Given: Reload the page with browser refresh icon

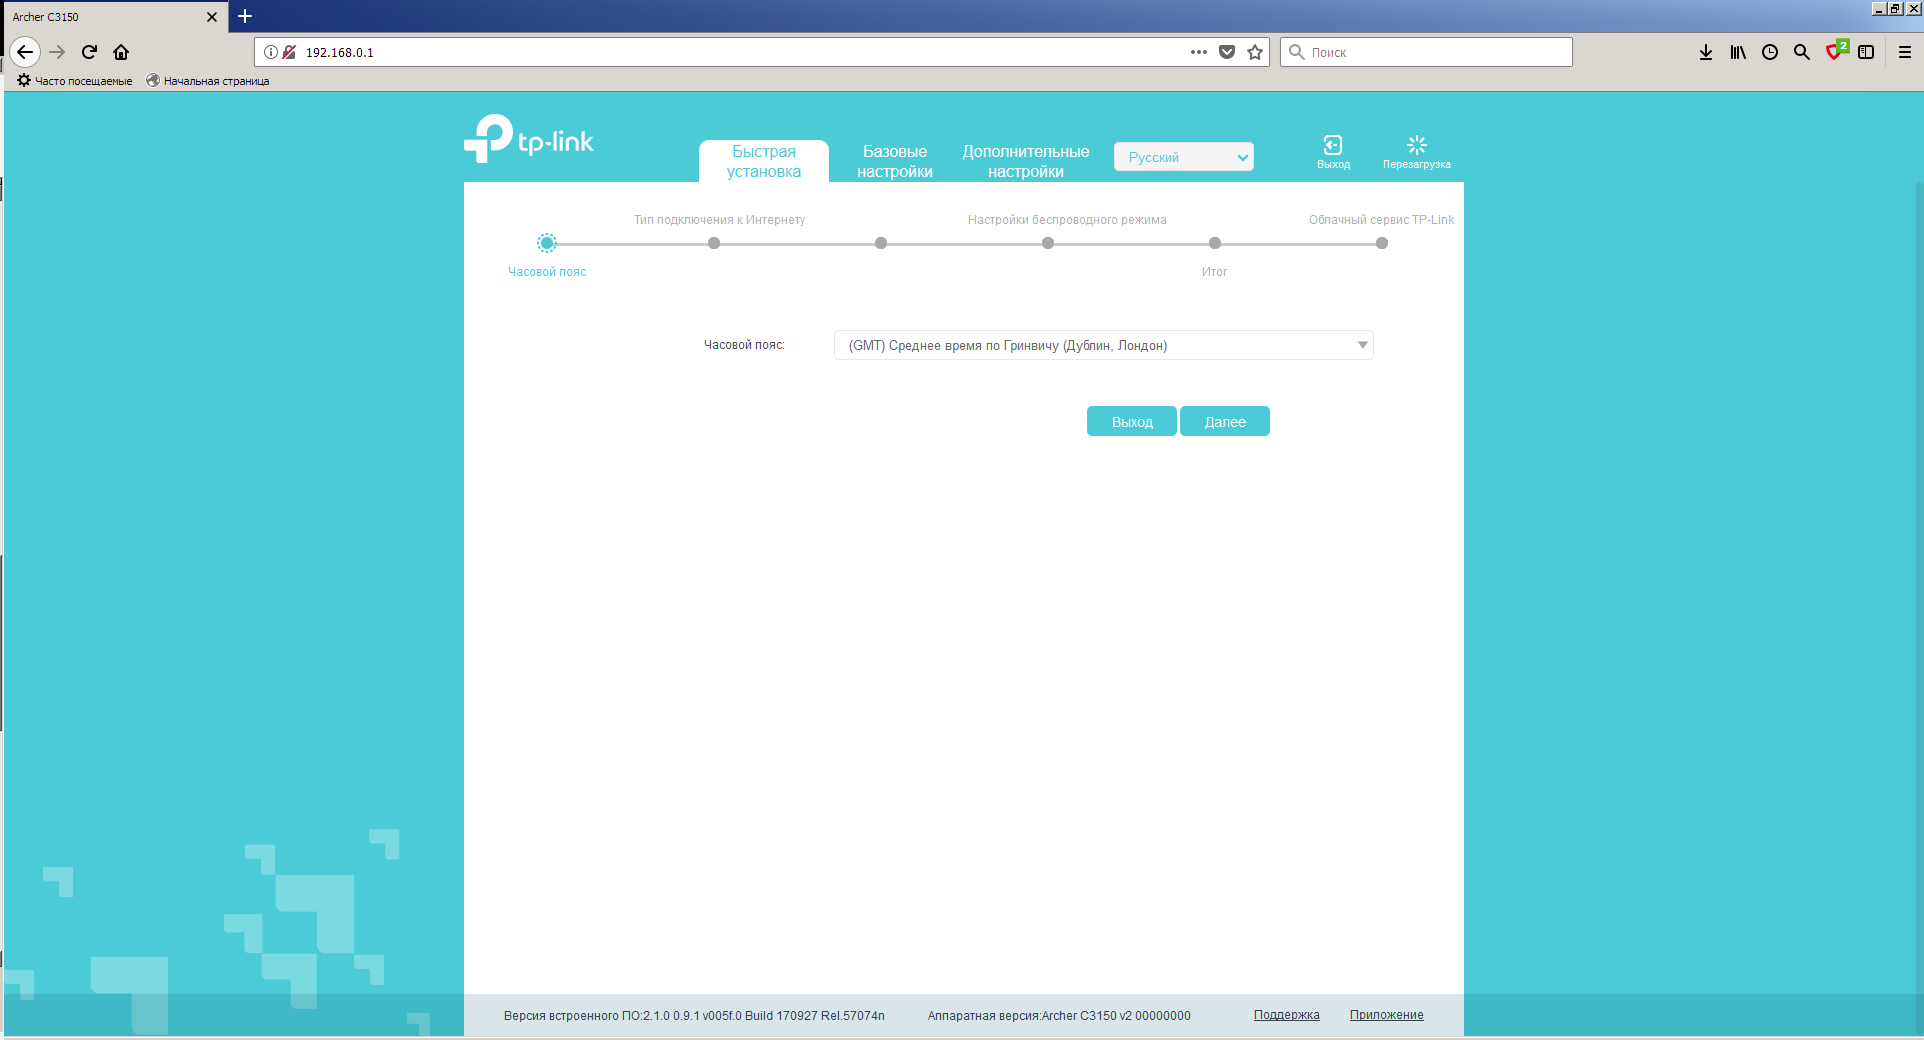Looking at the screenshot, I should 89,52.
